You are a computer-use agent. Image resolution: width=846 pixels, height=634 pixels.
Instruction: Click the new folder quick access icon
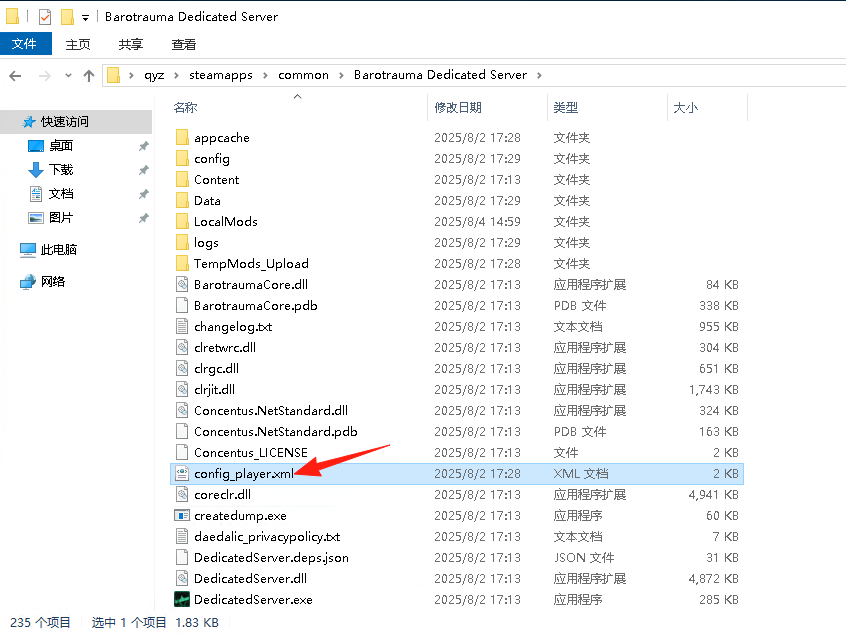point(67,17)
